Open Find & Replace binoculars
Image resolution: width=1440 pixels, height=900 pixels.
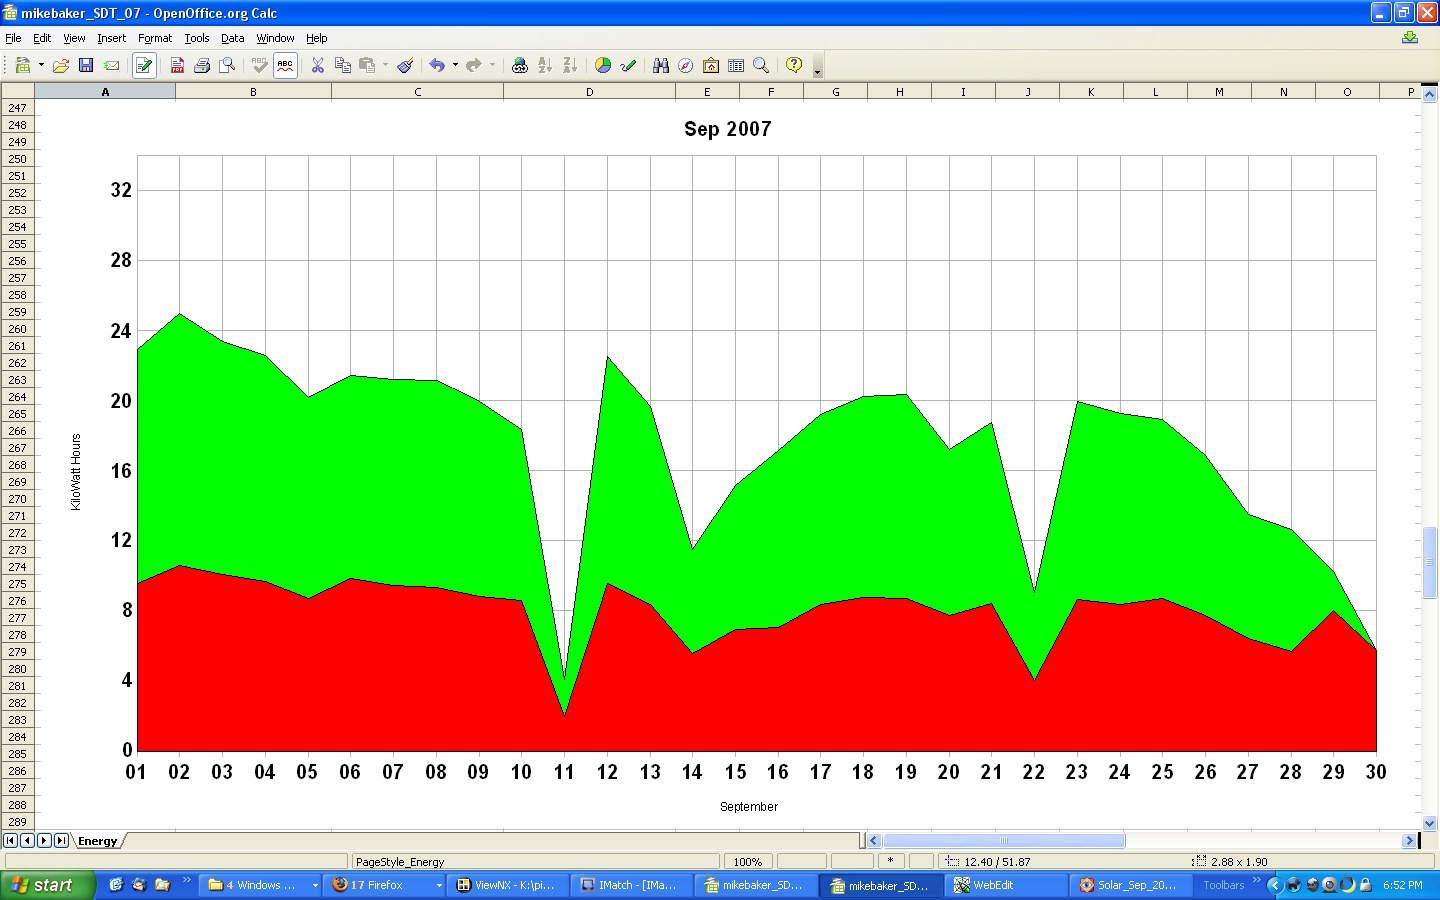(660, 65)
